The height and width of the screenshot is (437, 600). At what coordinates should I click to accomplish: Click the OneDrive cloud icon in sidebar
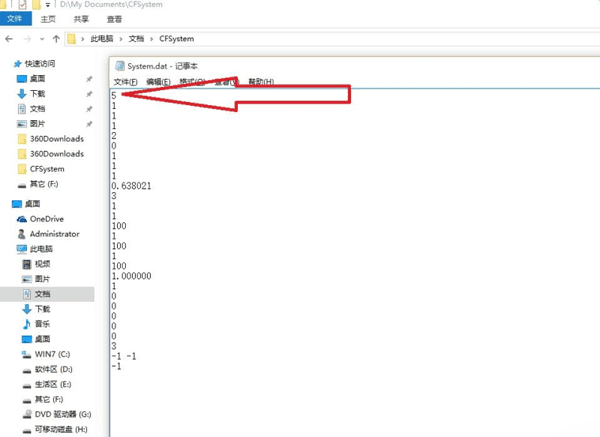(x=21, y=219)
